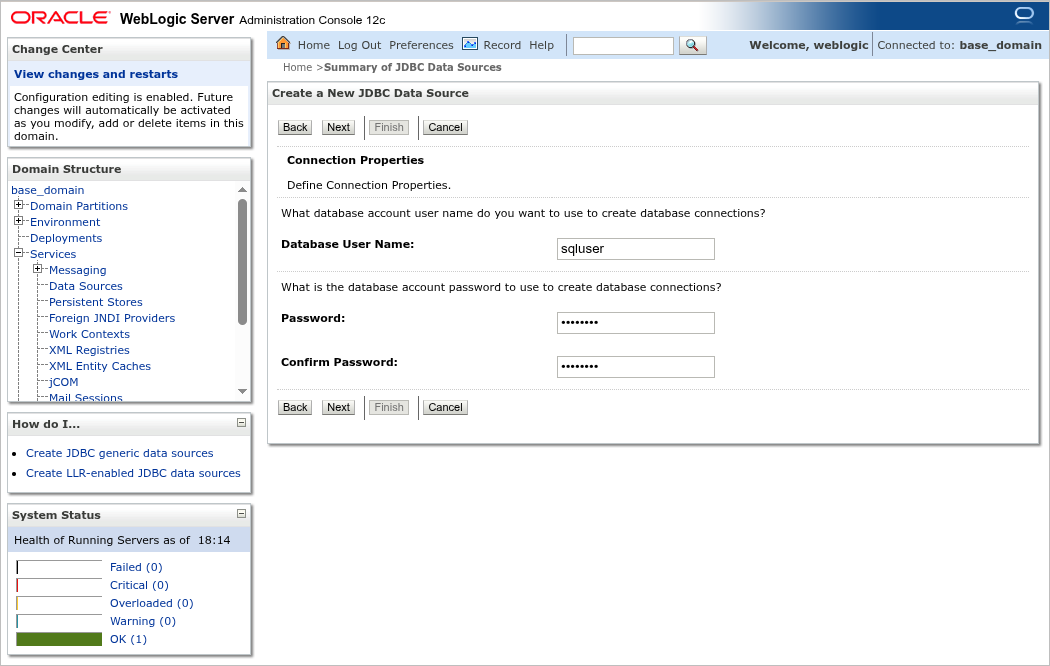Screen dimensions: 1050x666
Task: Click the console monitor icon in the banner corner
Action: (x=1023, y=15)
